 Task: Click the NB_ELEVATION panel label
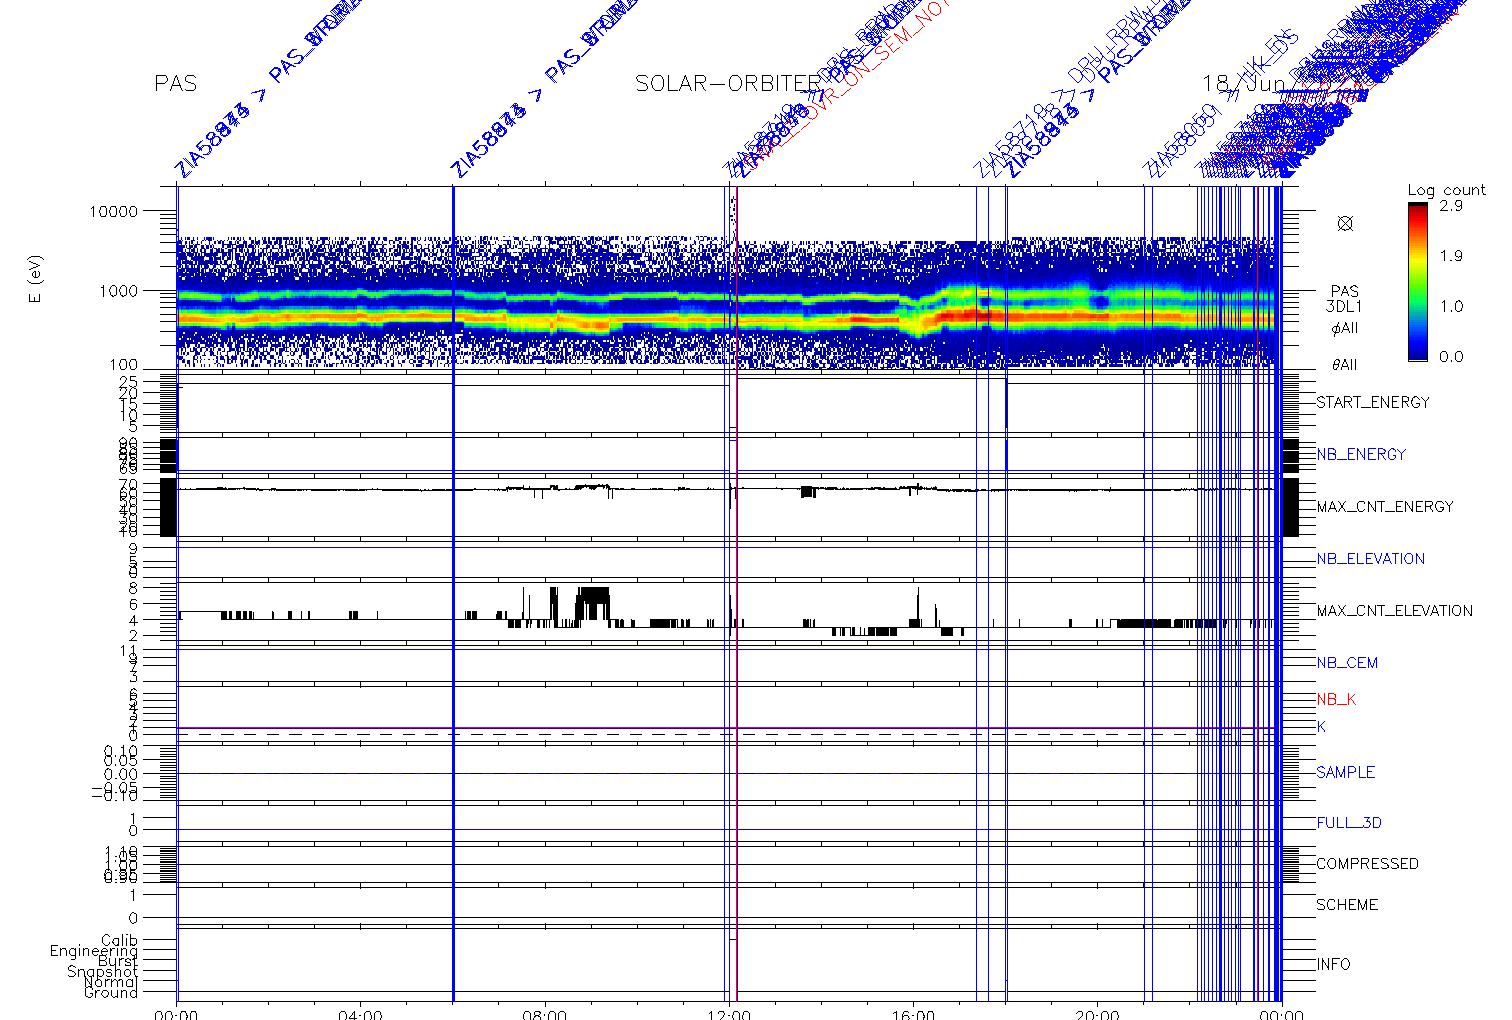[x=1370, y=558]
